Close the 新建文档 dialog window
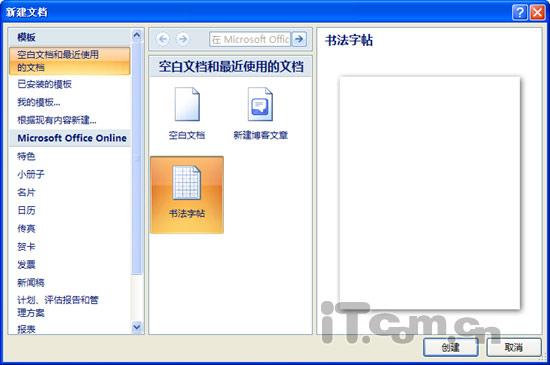The width and height of the screenshot is (550, 365). coord(538,13)
